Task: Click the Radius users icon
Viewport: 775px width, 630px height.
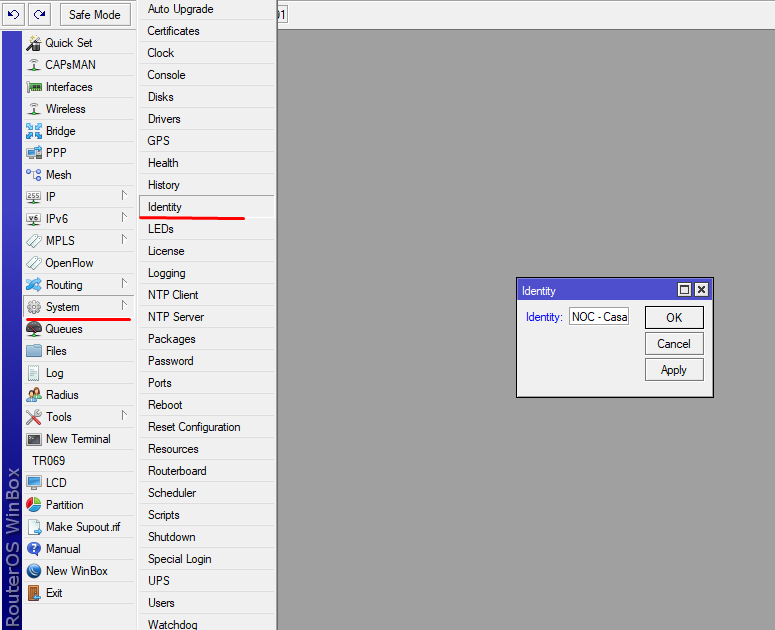Action: pyautogui.click(x=34, y=395)
